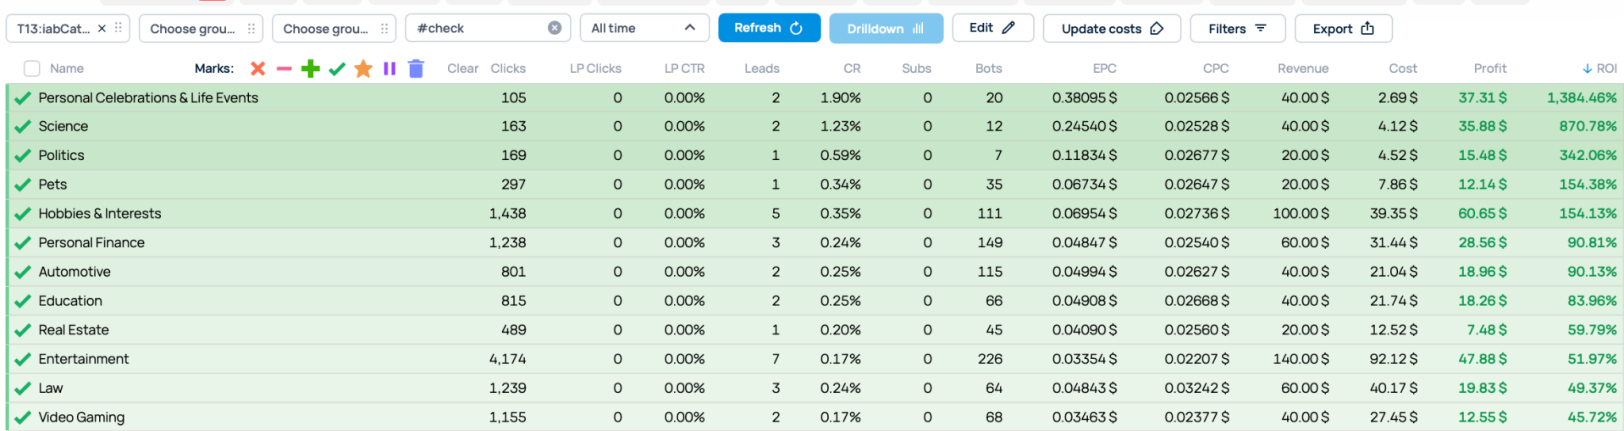
Task: Apply the orange star mark
Action: pos(363,69)
